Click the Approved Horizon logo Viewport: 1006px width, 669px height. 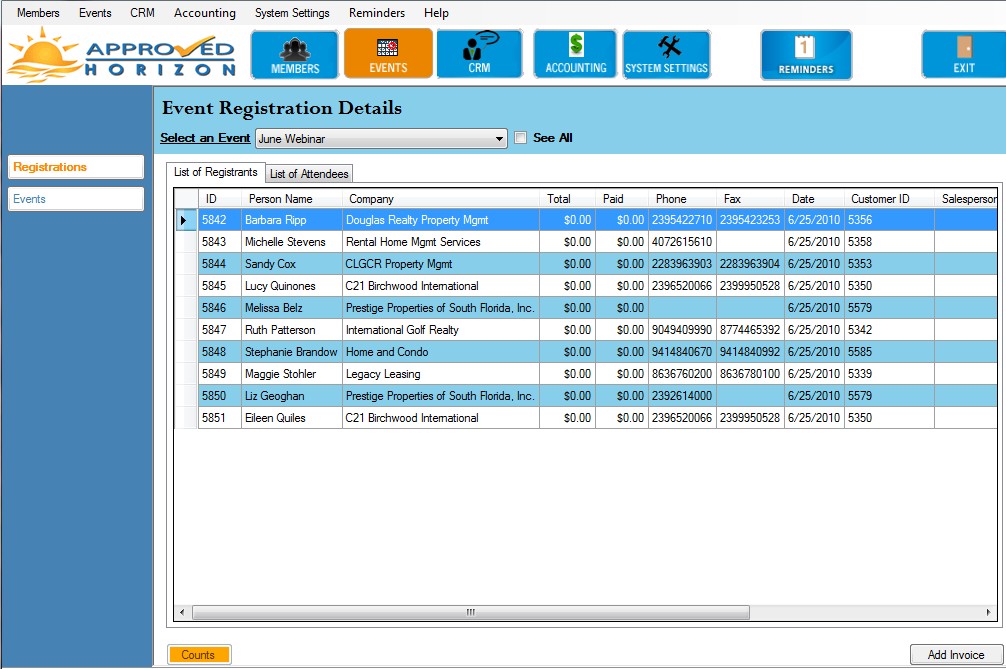coord(121,55)
